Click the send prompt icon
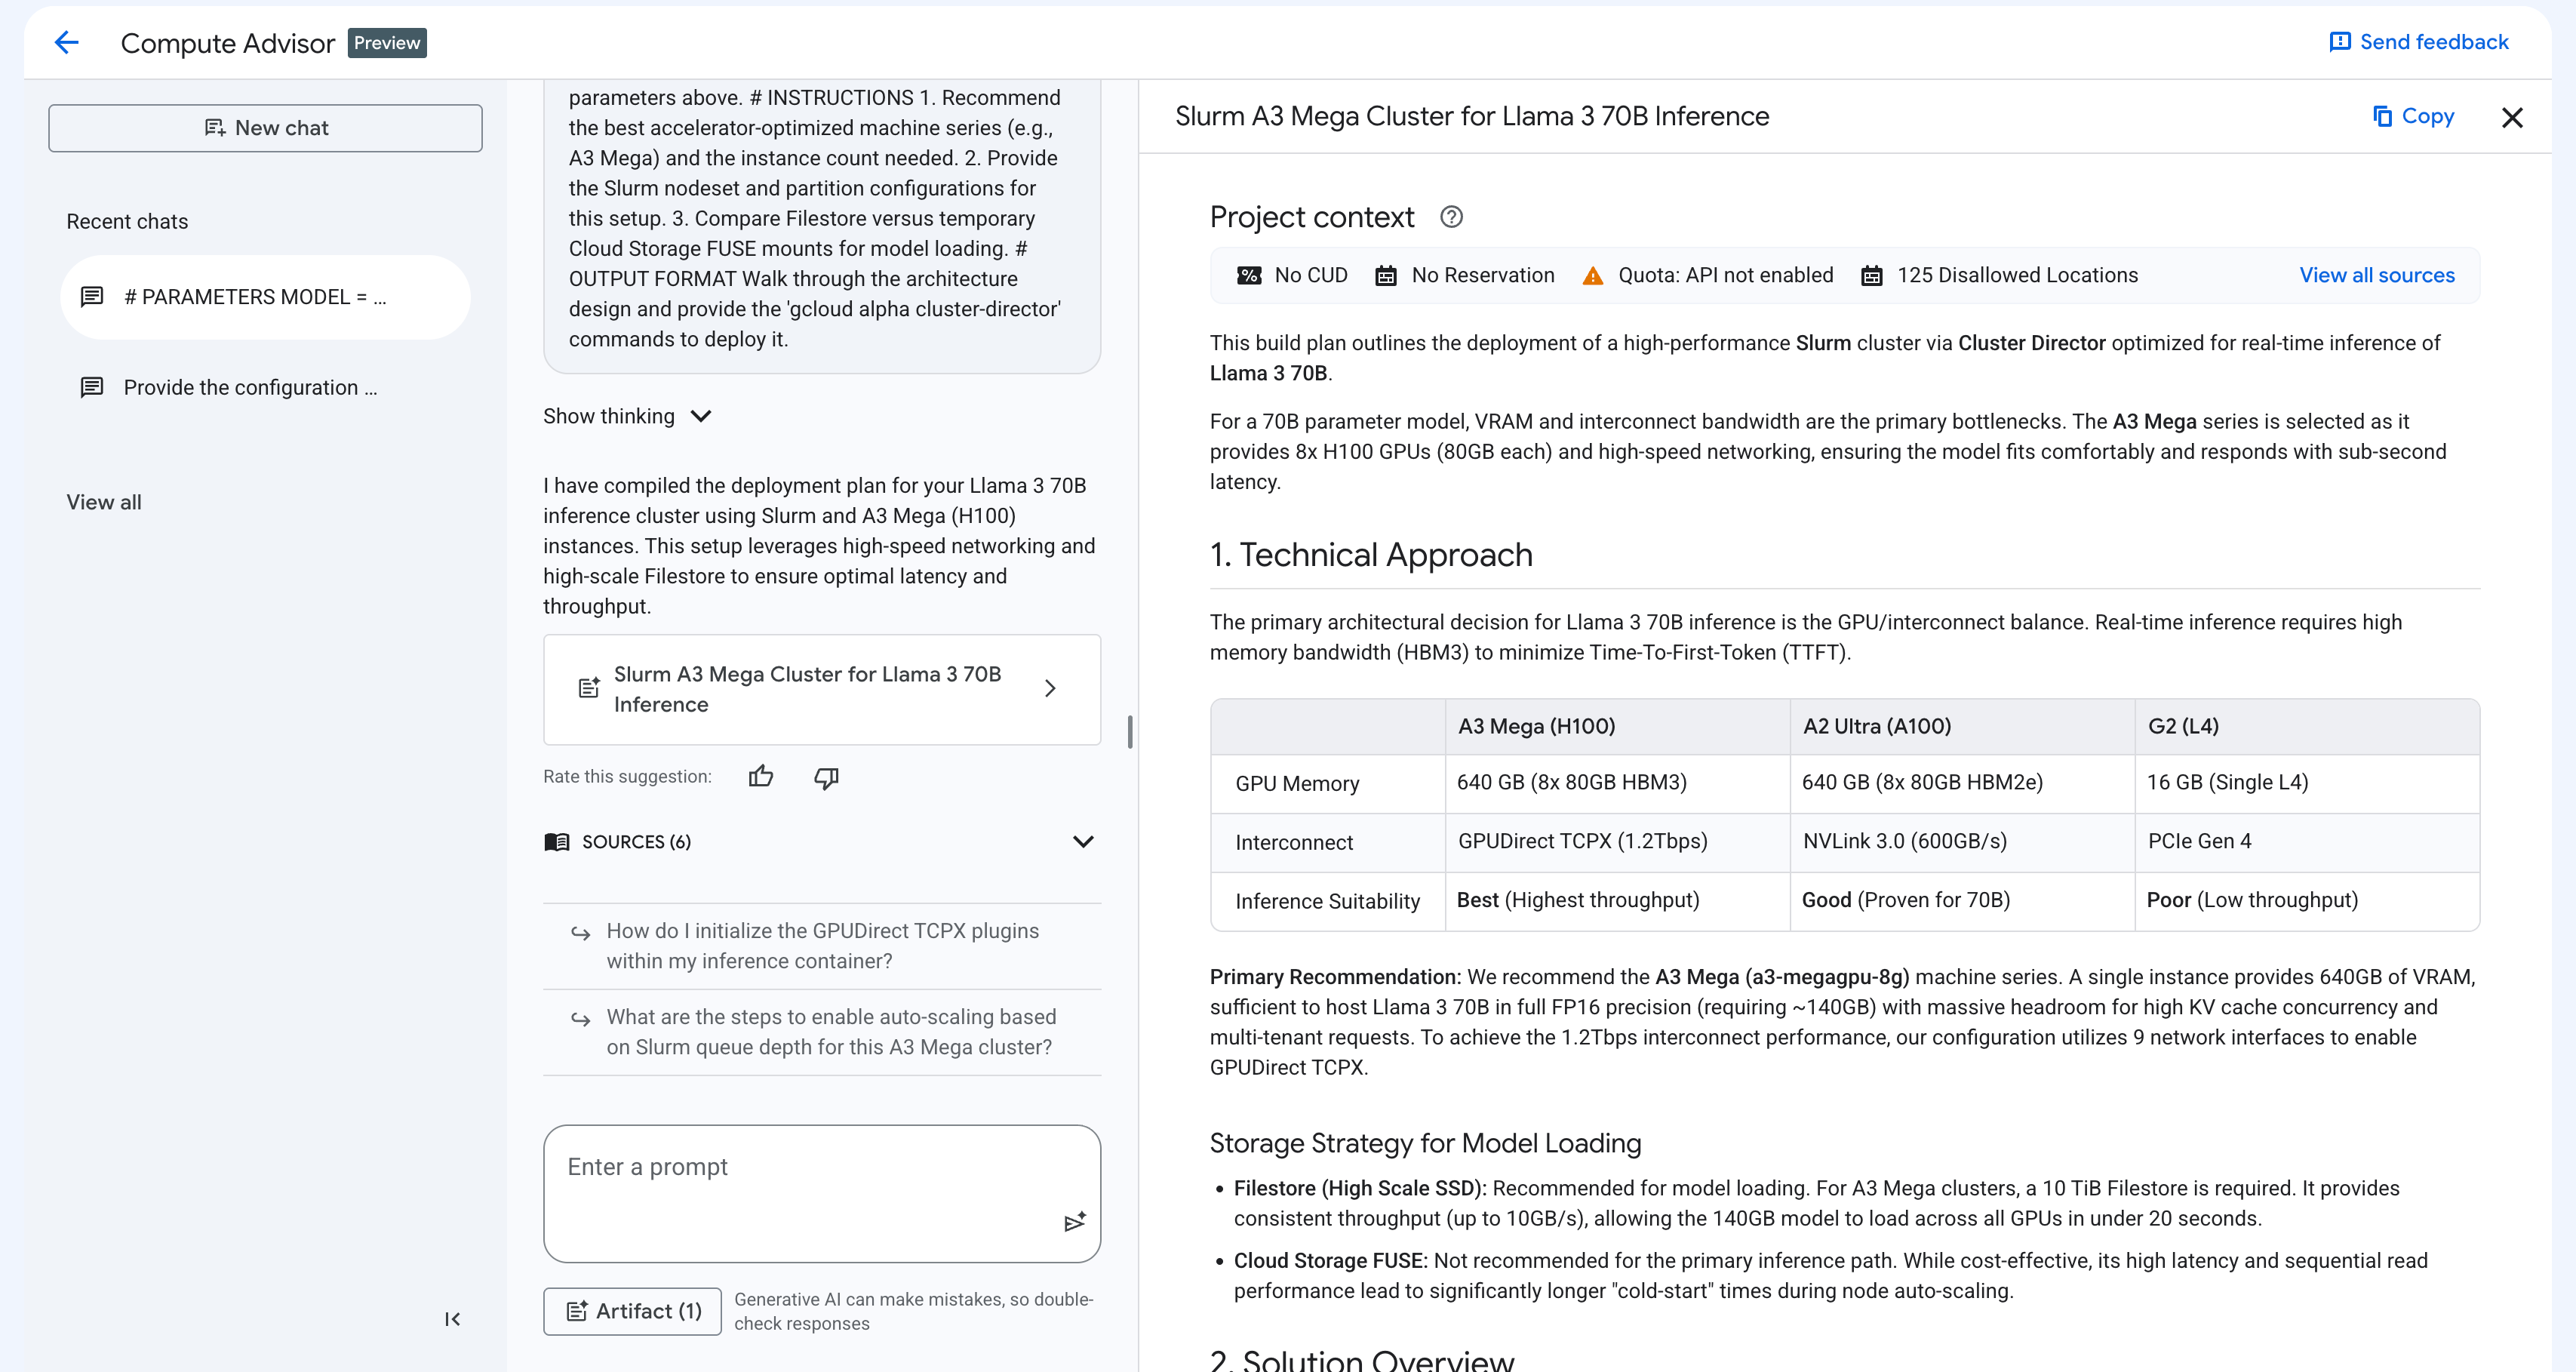The width and height of the screenshot is (2576, 1372). pyautogui.click(x=1075, y=1222)
